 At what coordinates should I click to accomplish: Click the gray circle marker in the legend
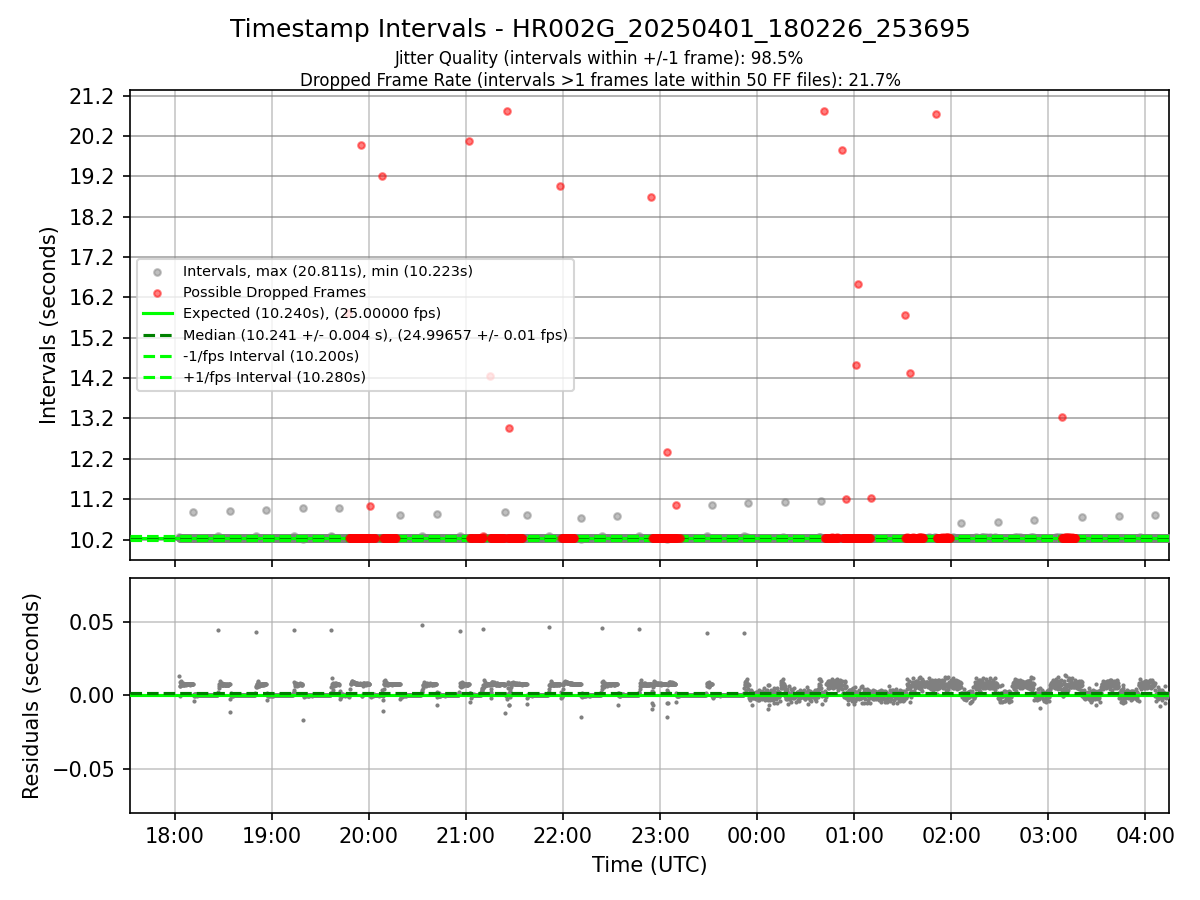click(x=156, y=271)
